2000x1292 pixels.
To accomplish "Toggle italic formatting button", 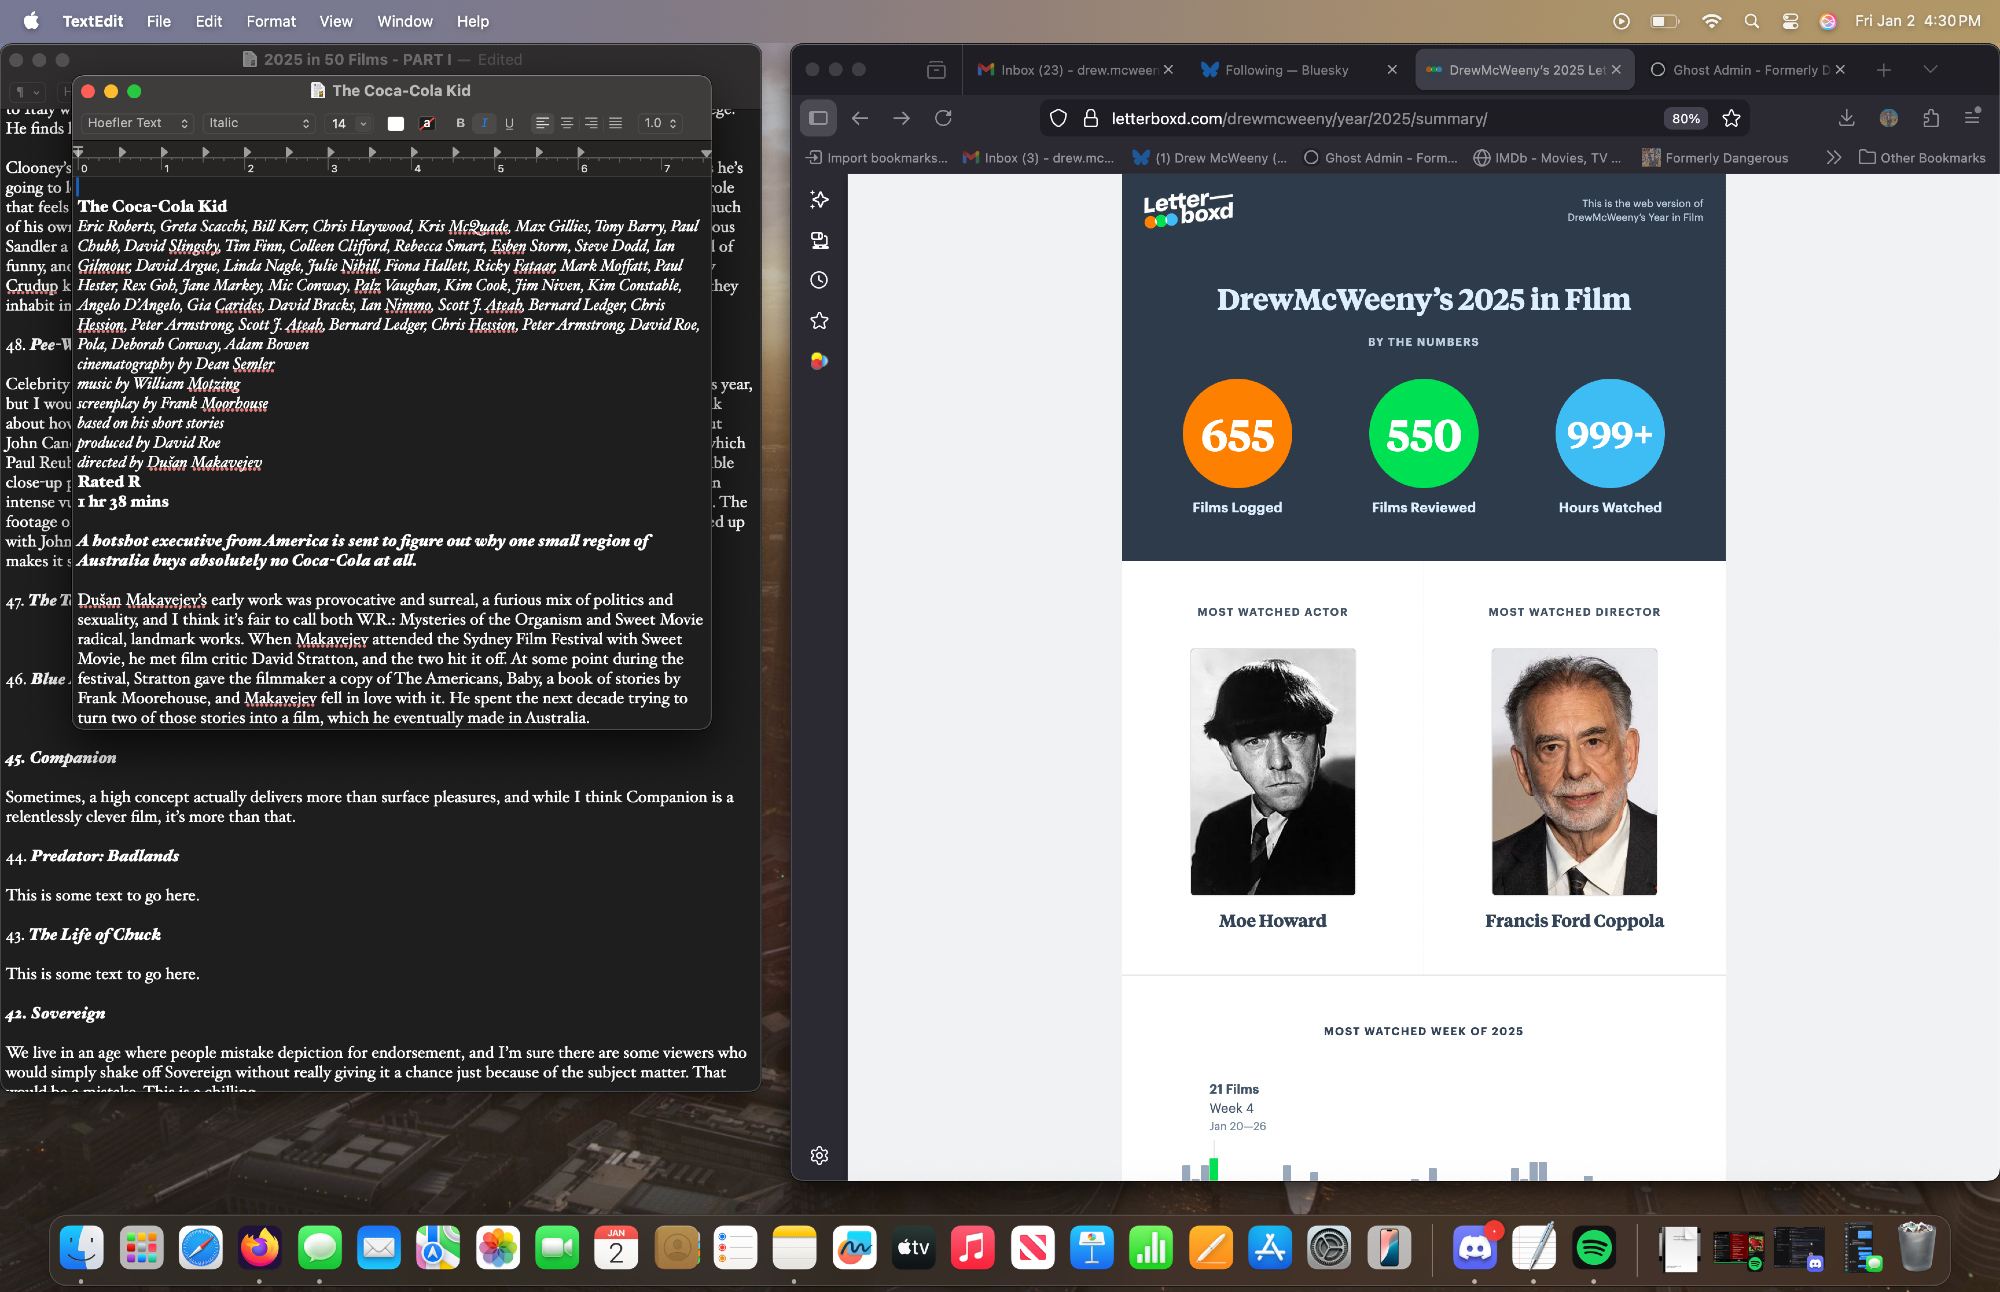I will coord(485,123).
